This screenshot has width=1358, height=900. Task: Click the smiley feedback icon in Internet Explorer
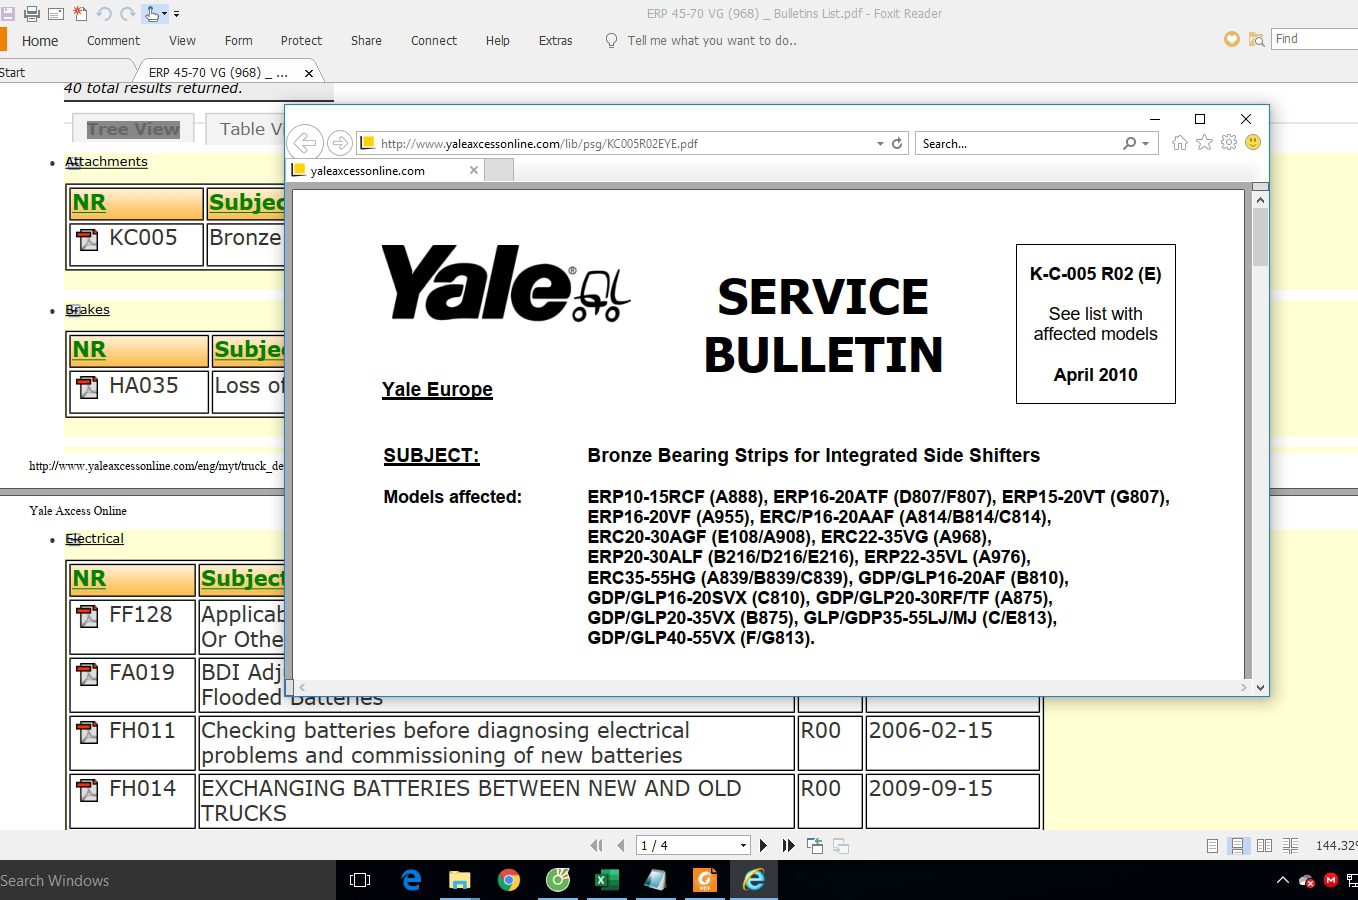(1253, 143)
